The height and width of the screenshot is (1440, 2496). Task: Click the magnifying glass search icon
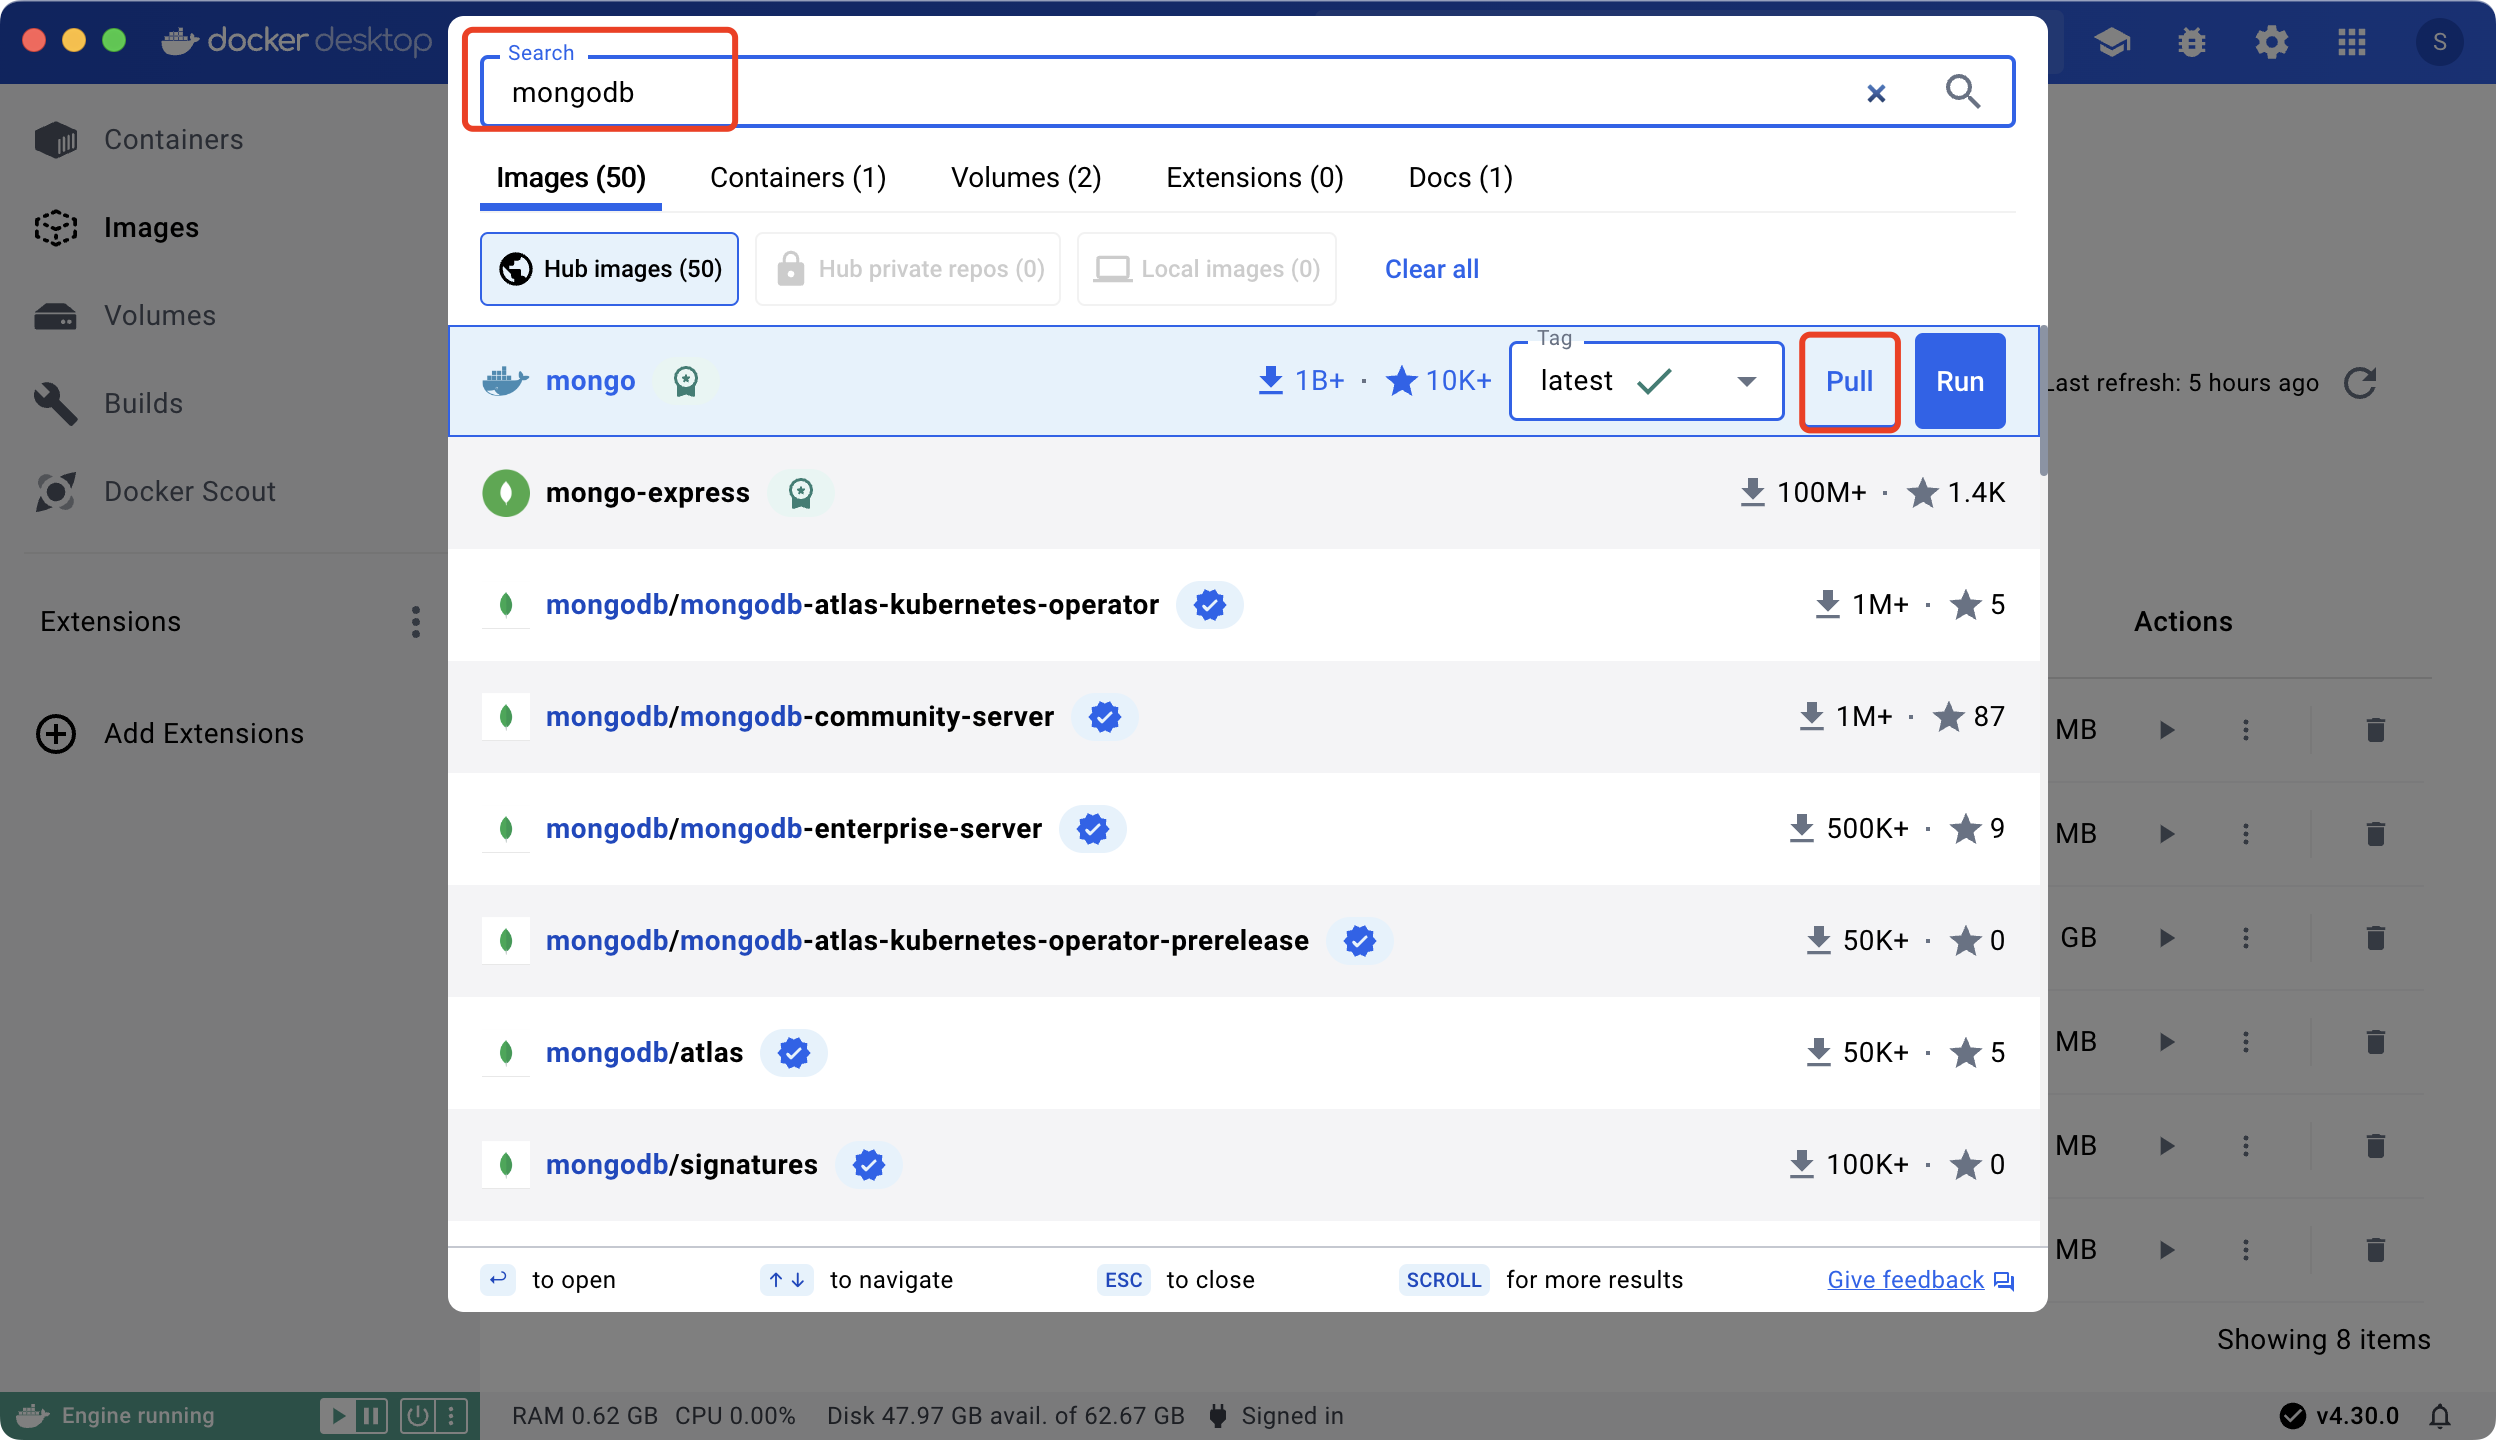click(1962, 92)
